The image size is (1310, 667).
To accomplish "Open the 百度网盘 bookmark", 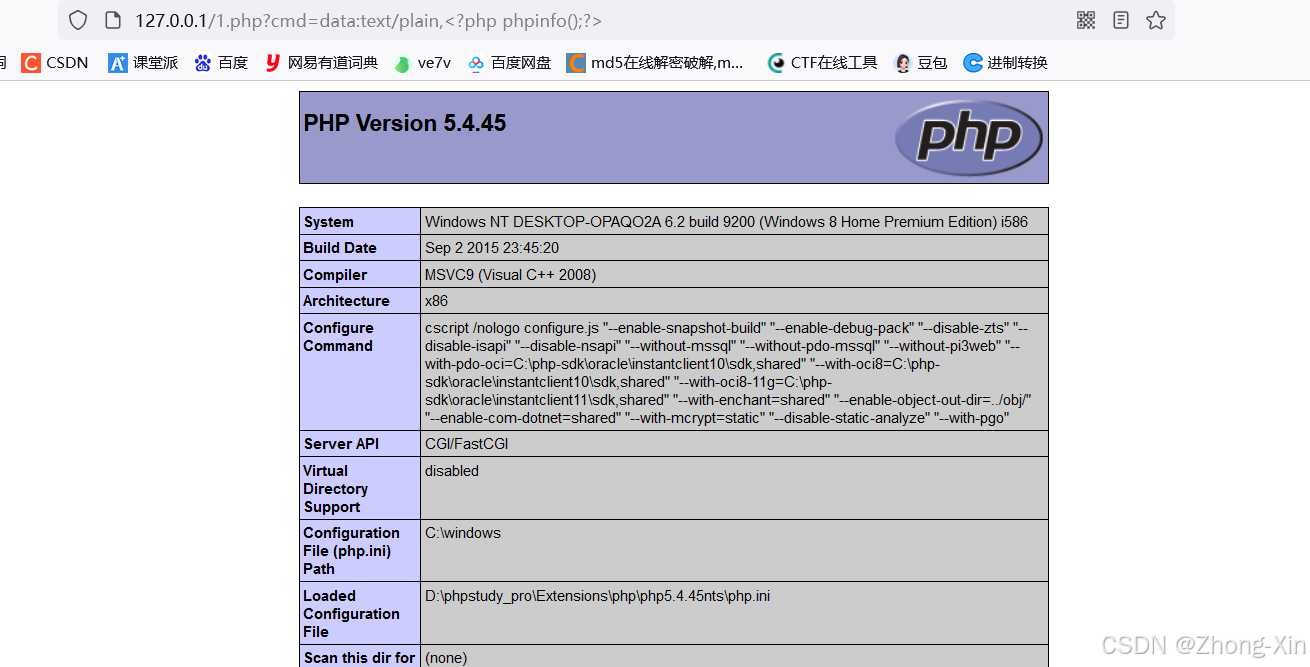I will tap(509, 63).
